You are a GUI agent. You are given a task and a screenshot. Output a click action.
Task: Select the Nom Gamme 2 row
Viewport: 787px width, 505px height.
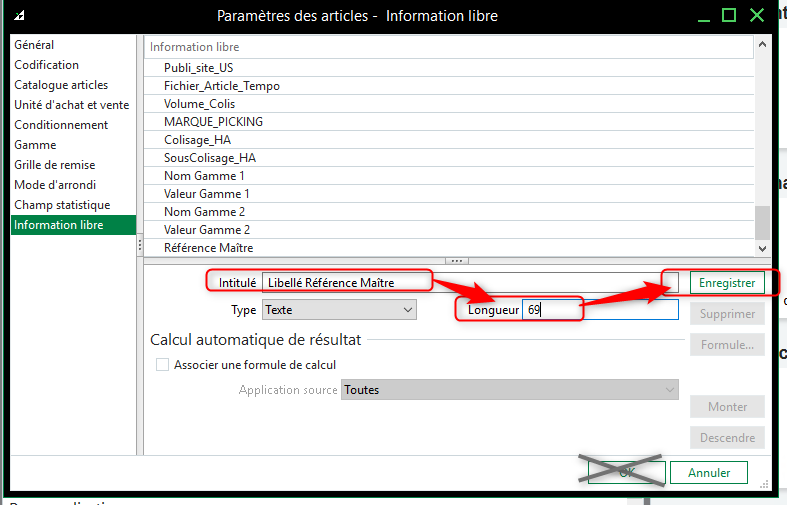pos(449,212)
